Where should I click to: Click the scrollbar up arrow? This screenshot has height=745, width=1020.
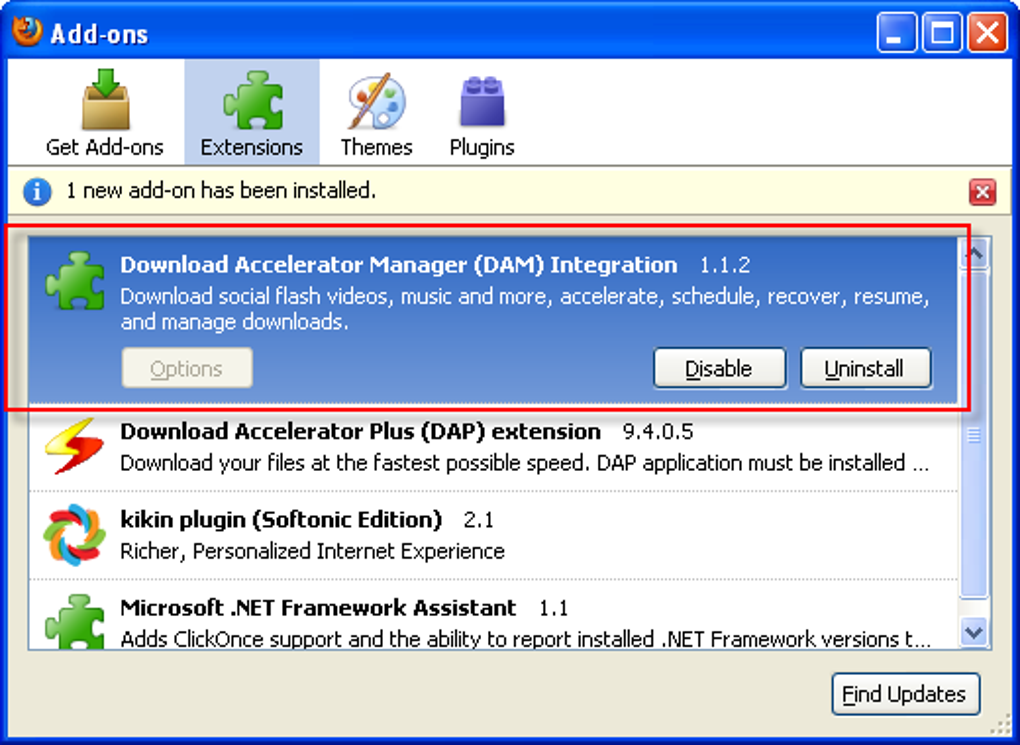[974, 252]
